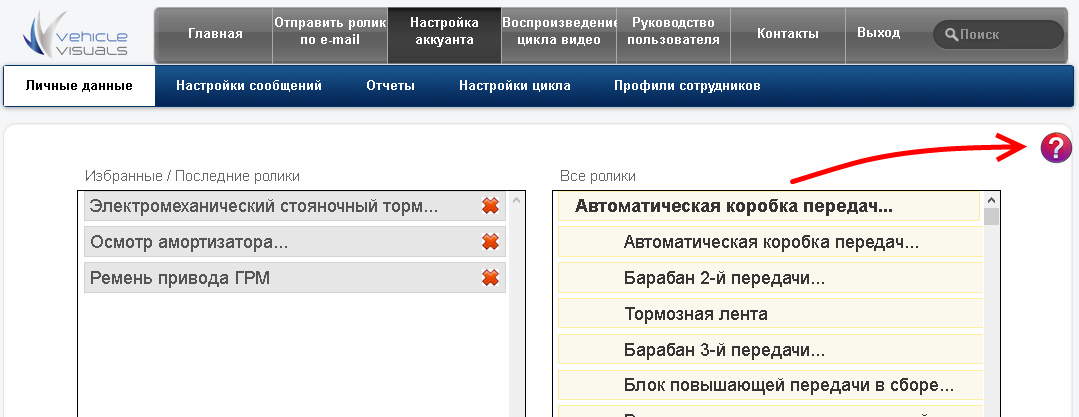Select Блок повышающей передачи в сборе... clip

[x=770, y=386]
